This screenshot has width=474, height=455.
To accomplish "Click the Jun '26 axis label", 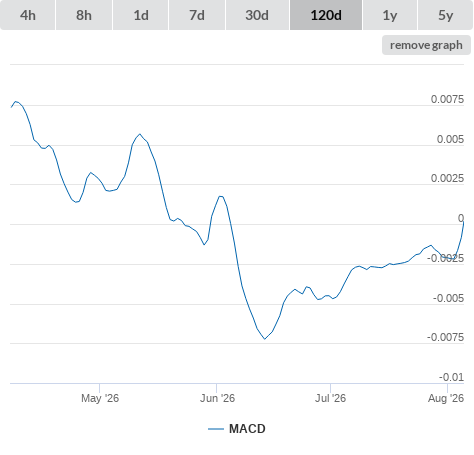I will [217, 398].
